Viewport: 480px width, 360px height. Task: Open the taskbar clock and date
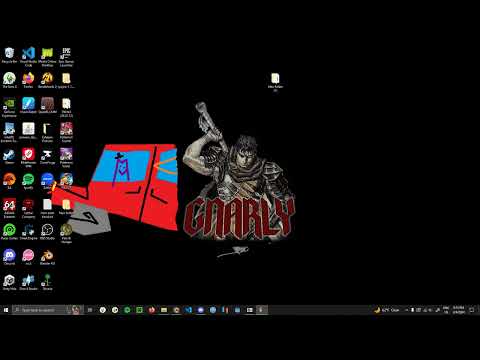point(459,310)
